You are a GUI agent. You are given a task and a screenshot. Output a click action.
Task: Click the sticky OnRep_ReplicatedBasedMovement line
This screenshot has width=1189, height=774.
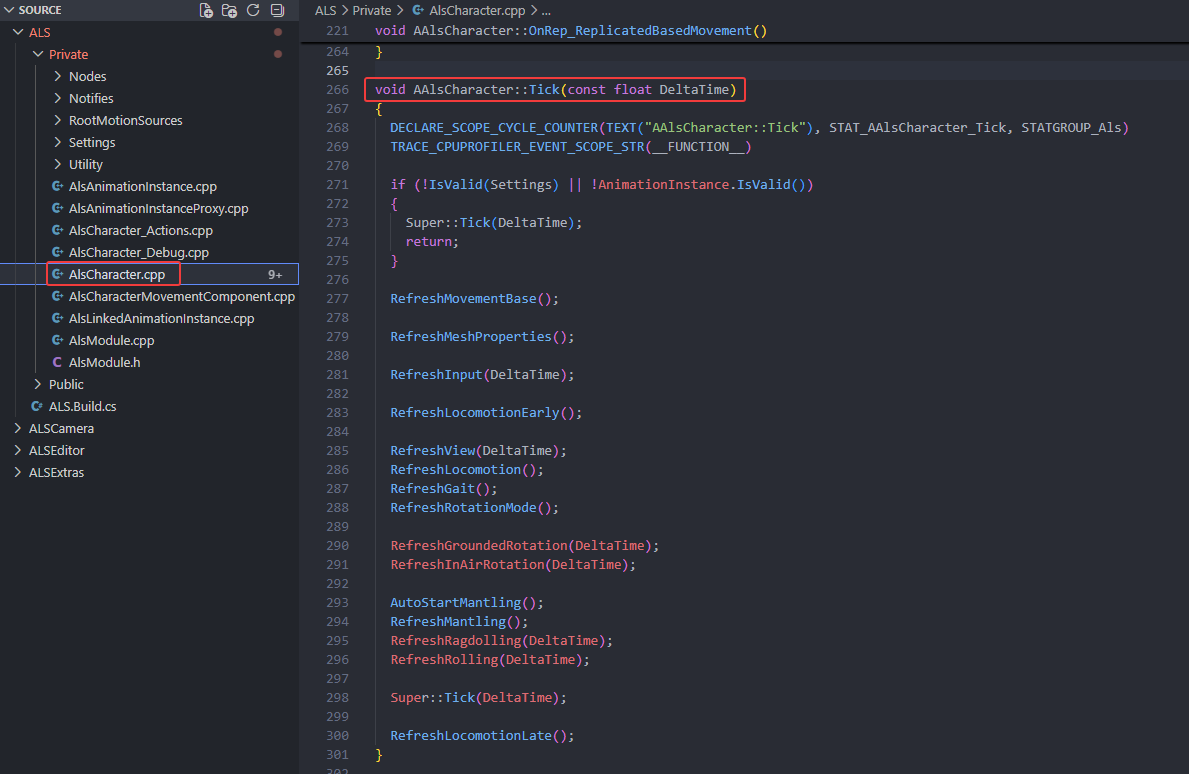pyautogui.click(x=571, y=30)
